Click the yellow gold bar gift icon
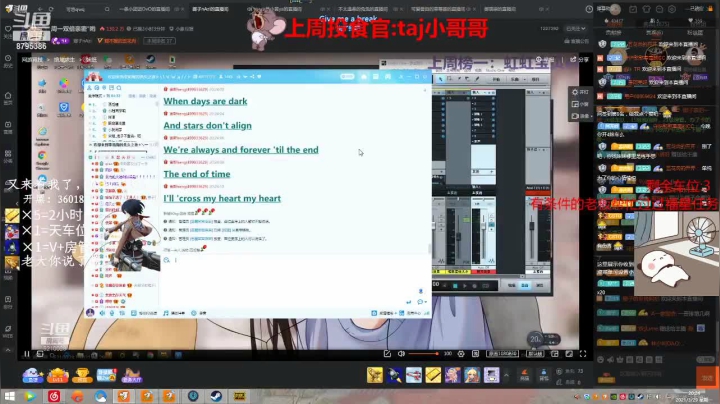The width and height of the screenshot is (720, 404). click(433, 375)
